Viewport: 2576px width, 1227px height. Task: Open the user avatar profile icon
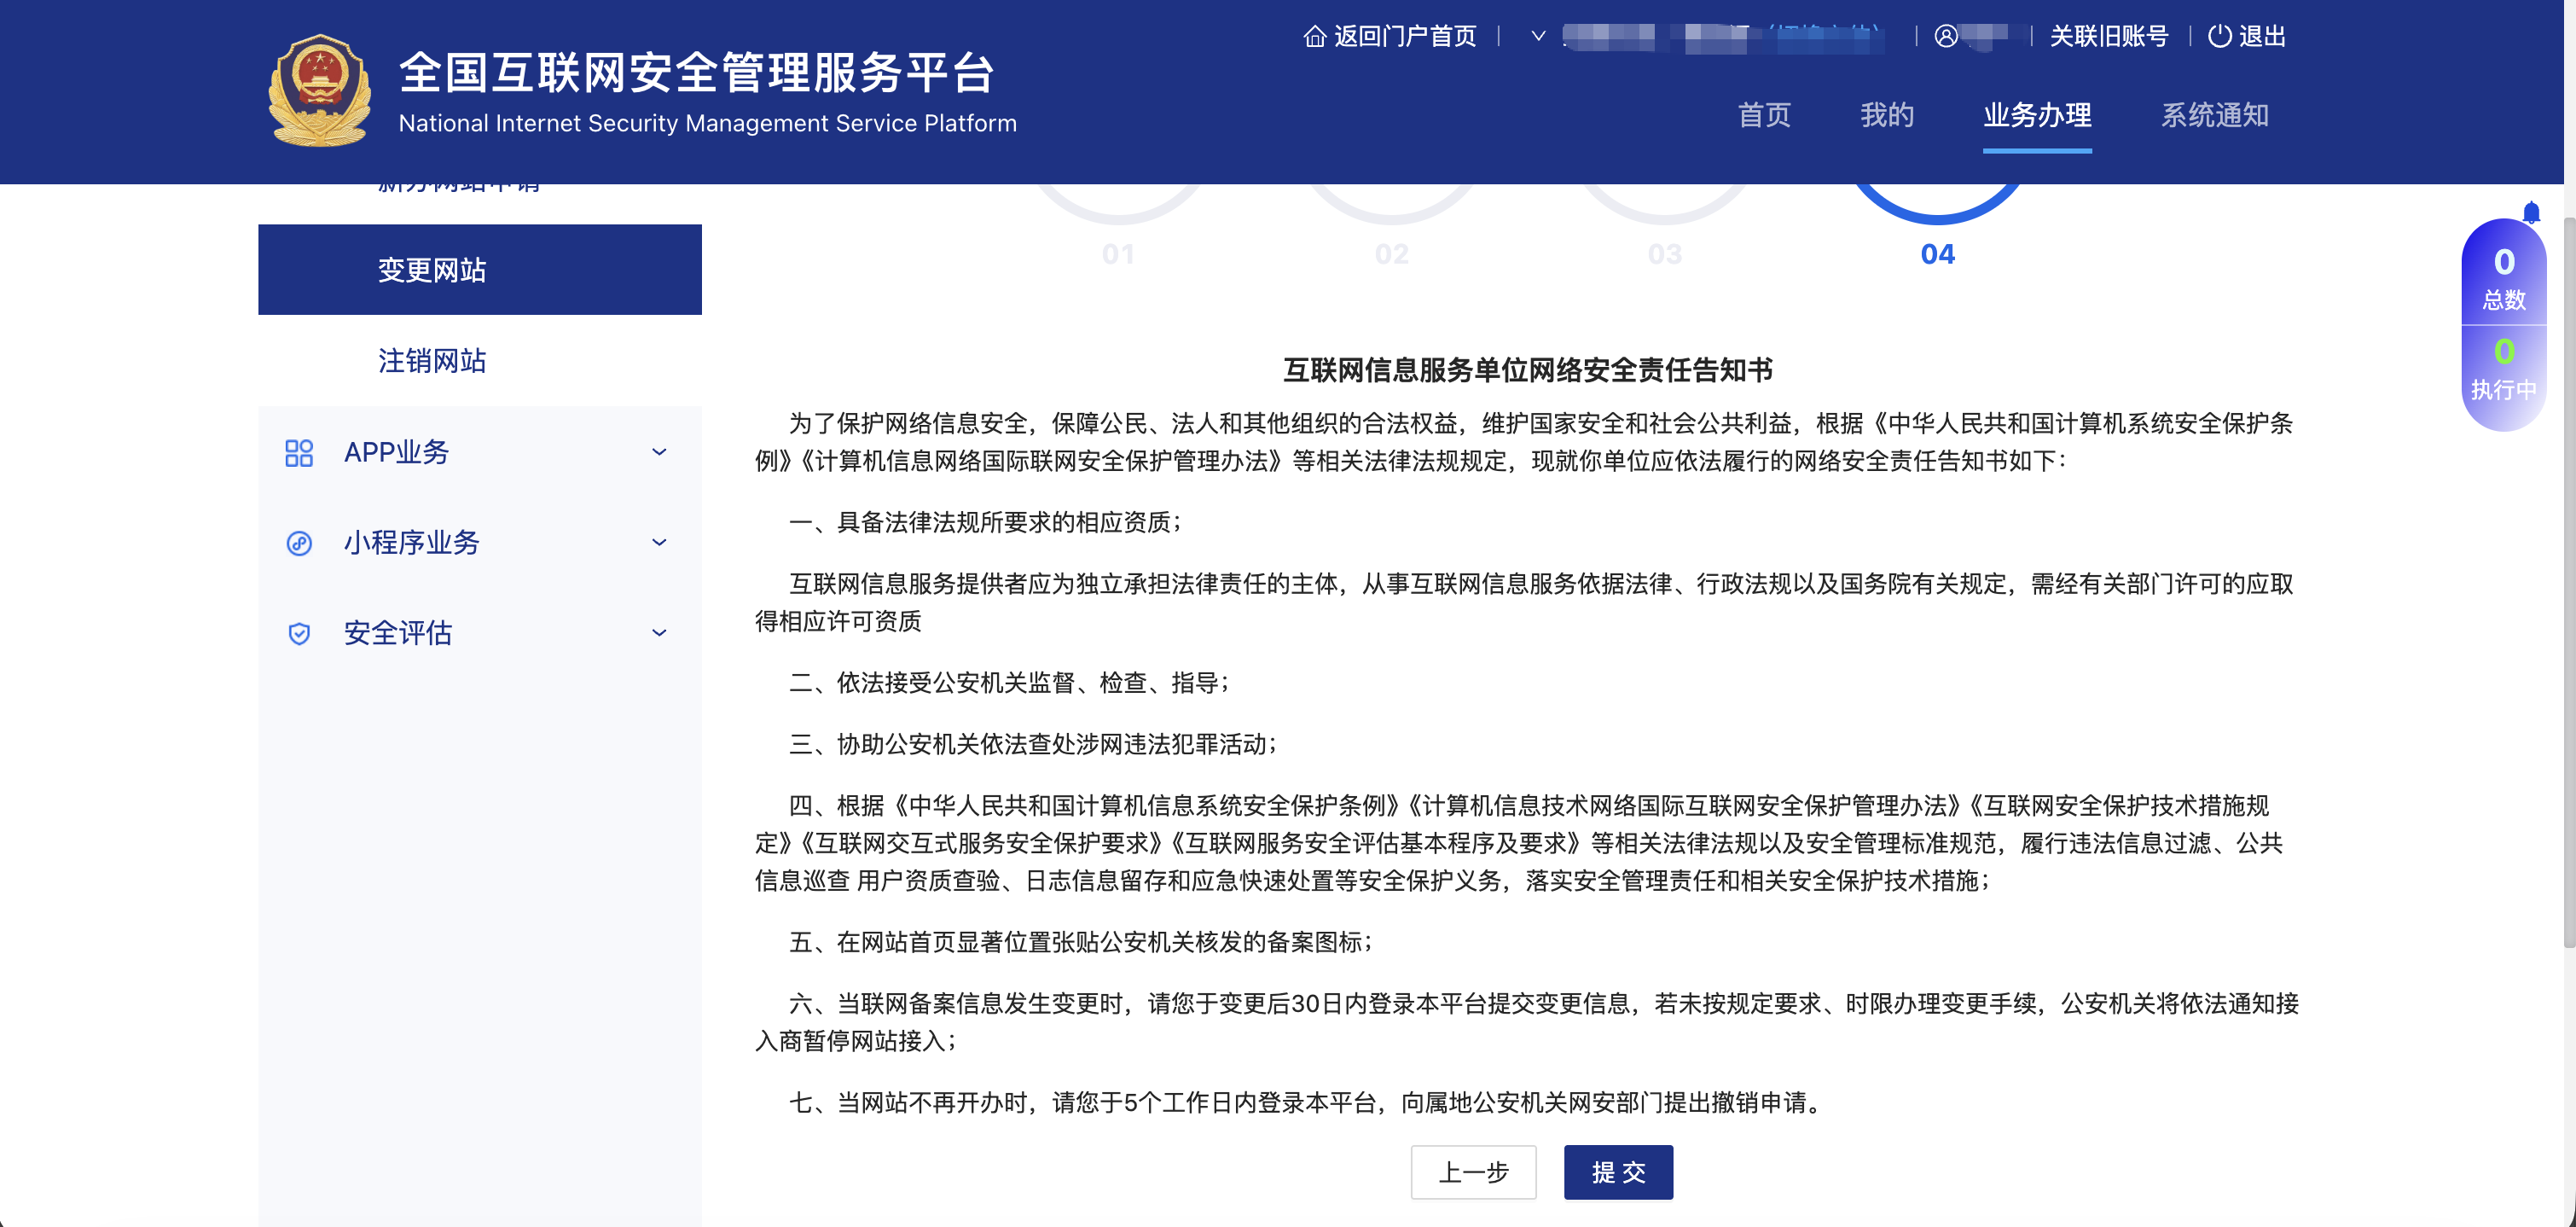point(1946,36)
